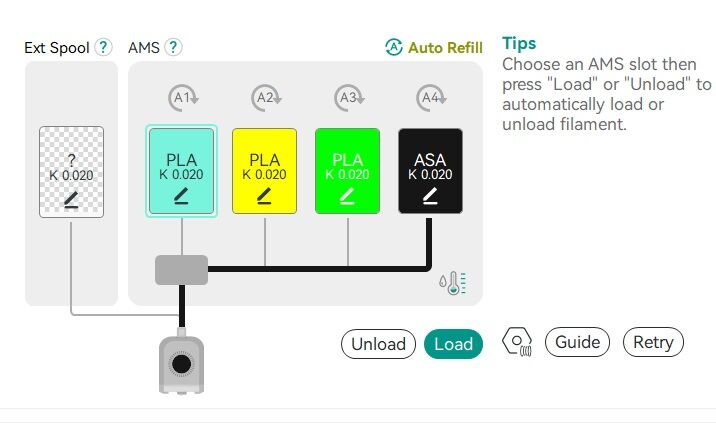Viewport: 716px width, 423px height.
Task: Edit the black ASA filament pencil
Action: pos(430,196)
